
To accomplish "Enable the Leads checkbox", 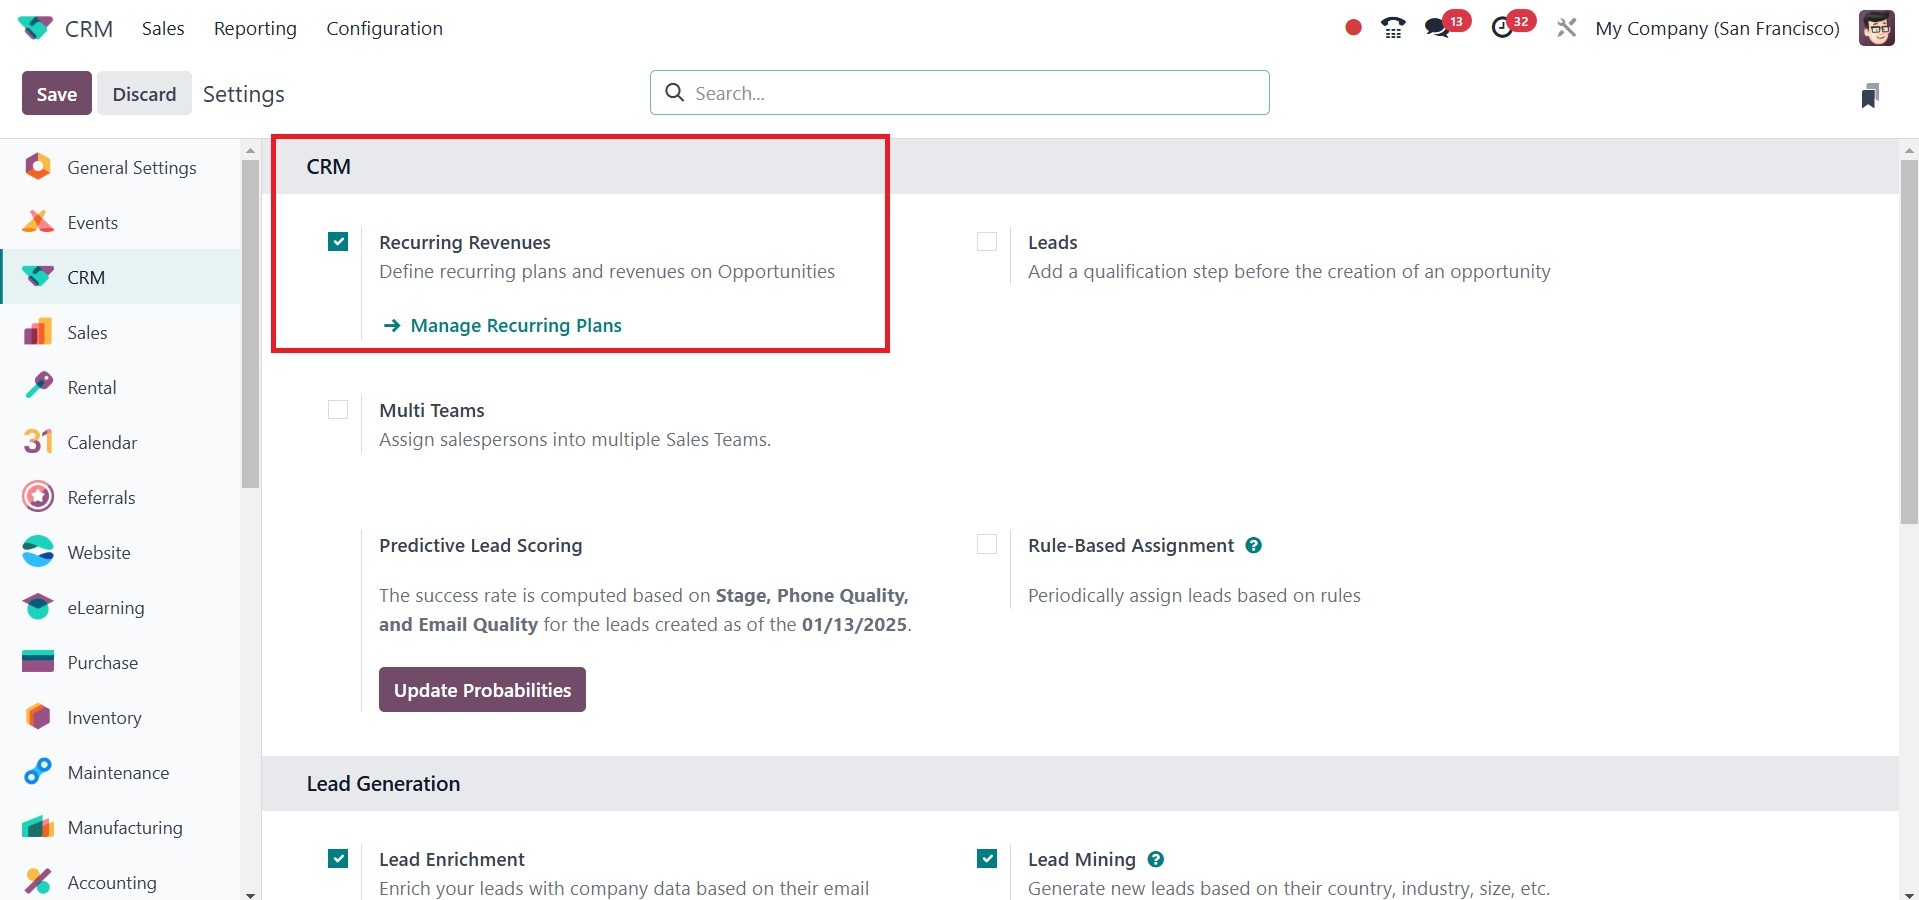I will 987,242.
